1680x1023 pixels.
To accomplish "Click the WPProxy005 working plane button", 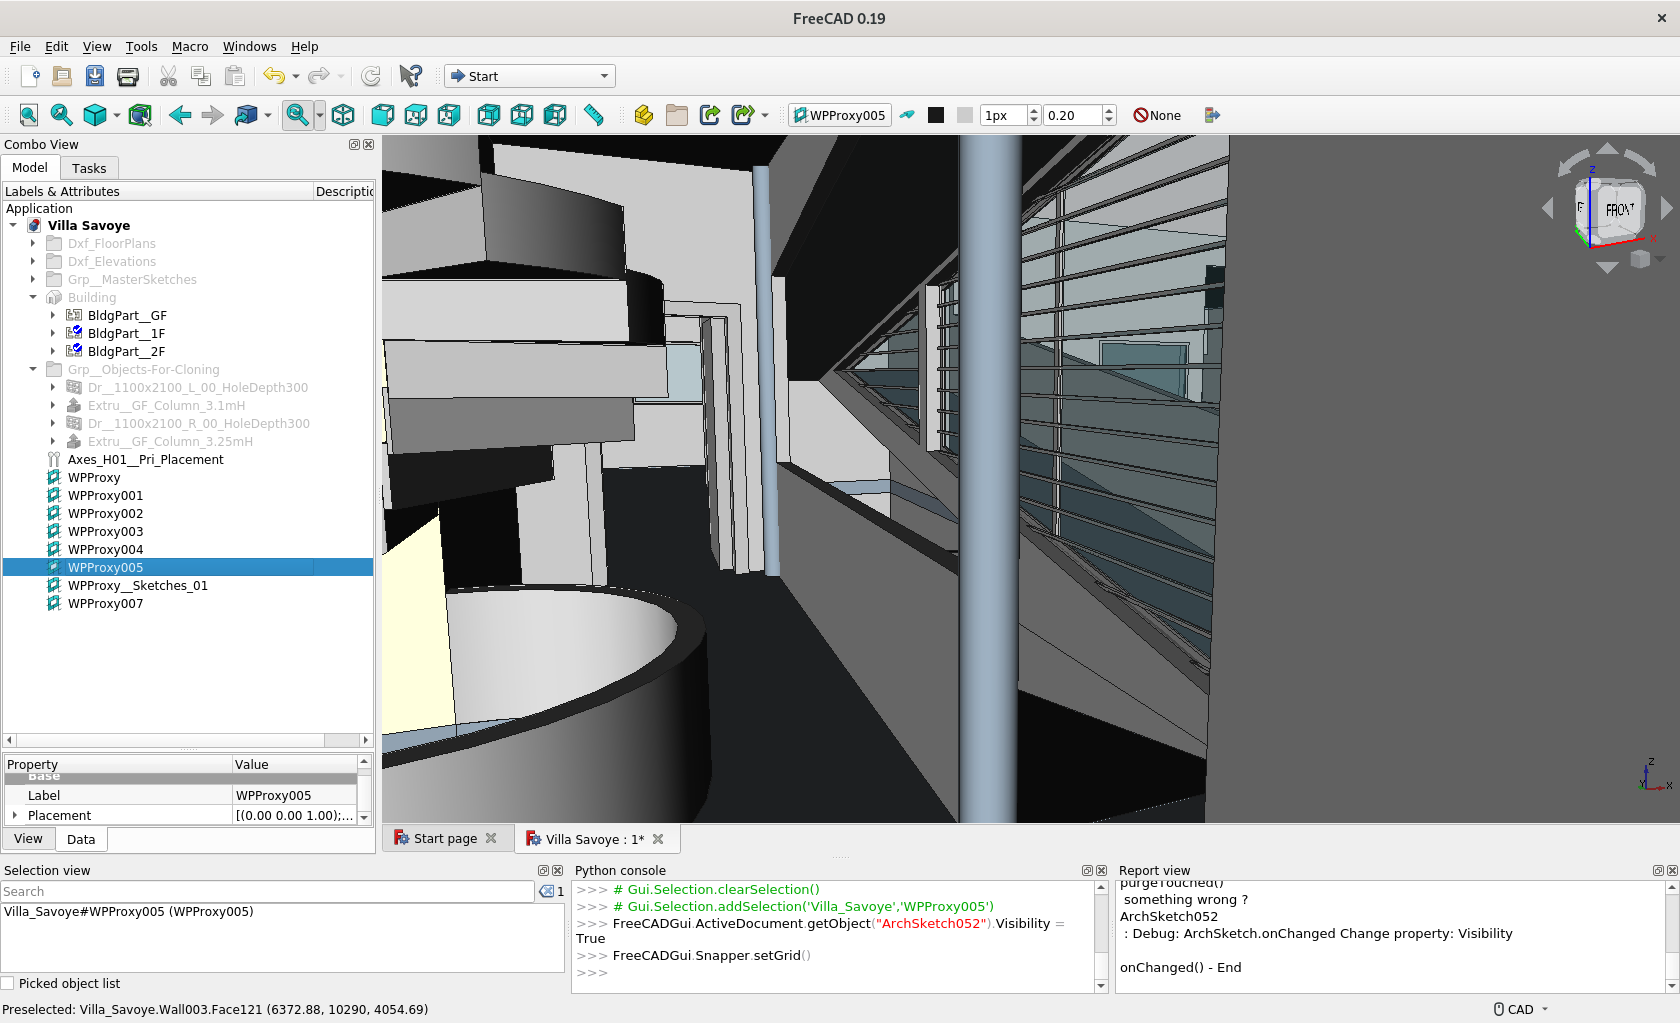I will point(839,115).
